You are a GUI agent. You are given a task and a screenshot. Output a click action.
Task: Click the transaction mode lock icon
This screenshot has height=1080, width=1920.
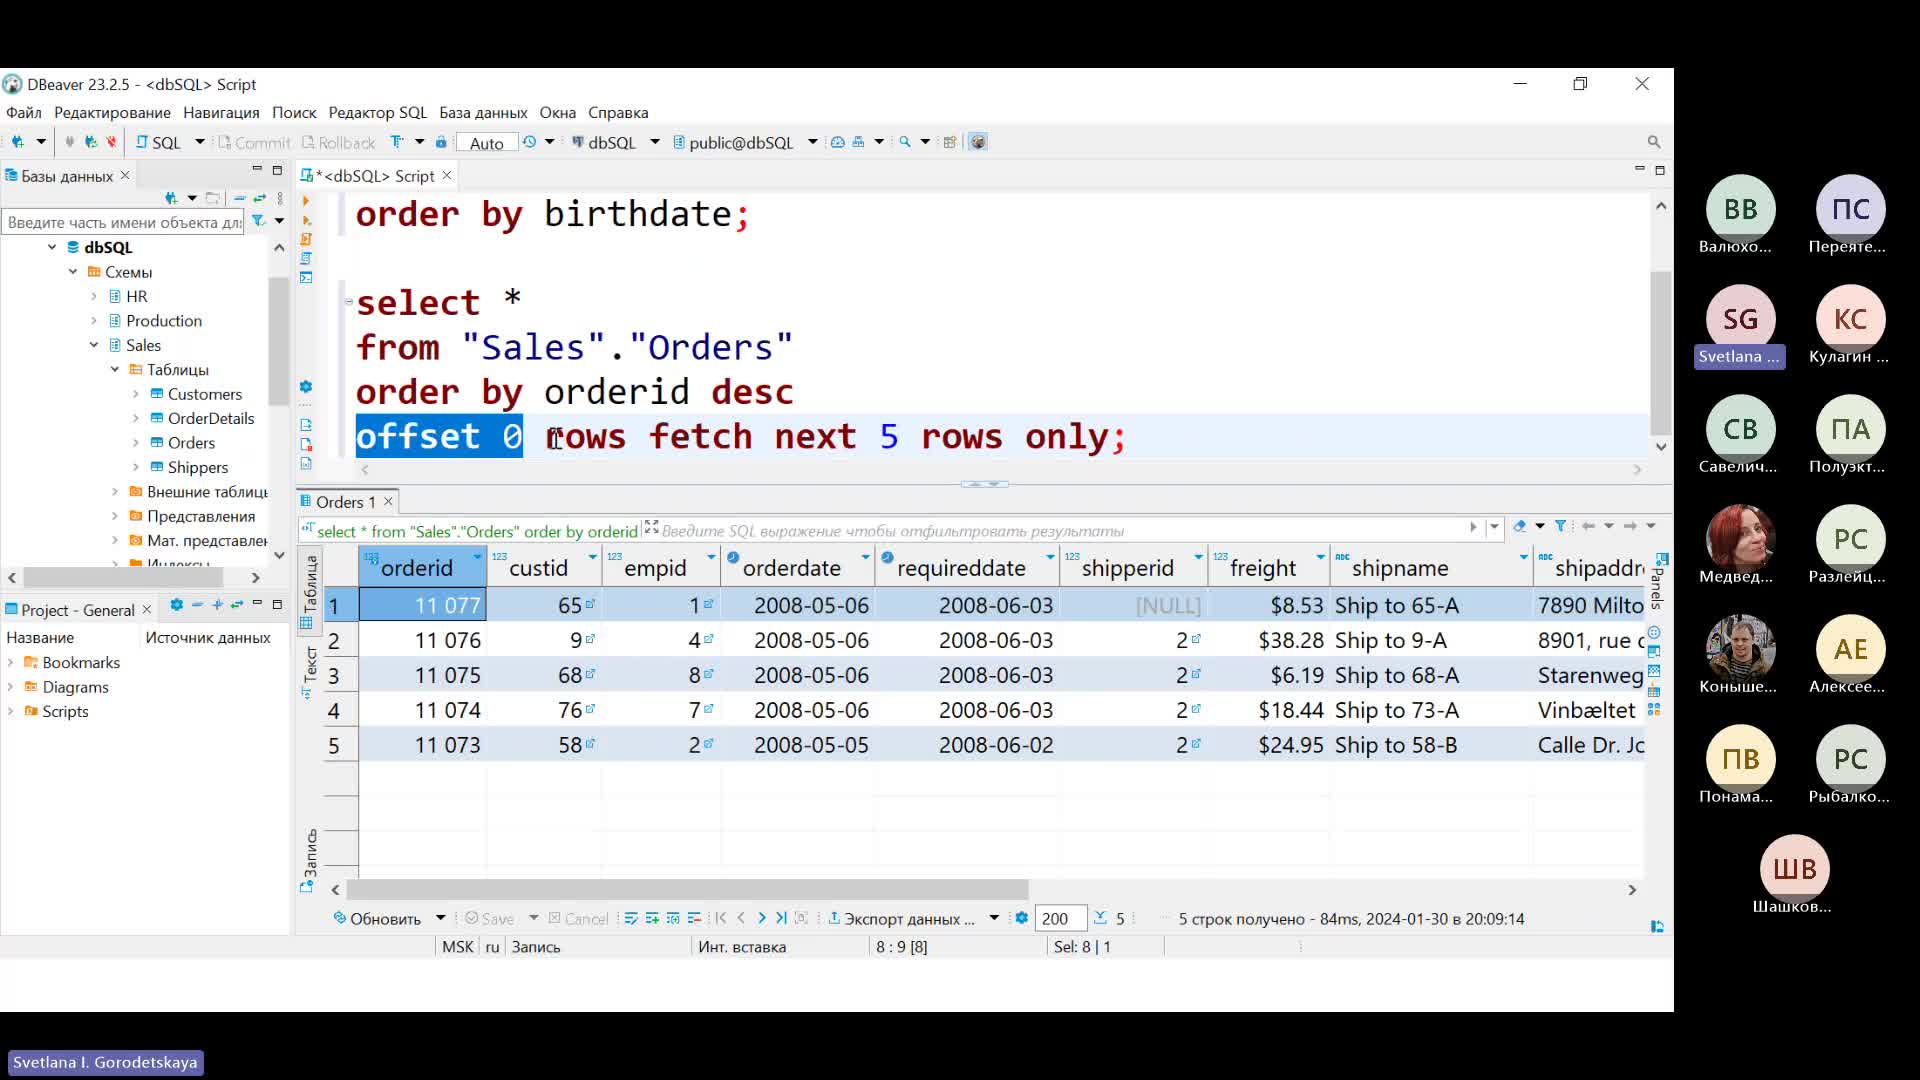point(441,142)
